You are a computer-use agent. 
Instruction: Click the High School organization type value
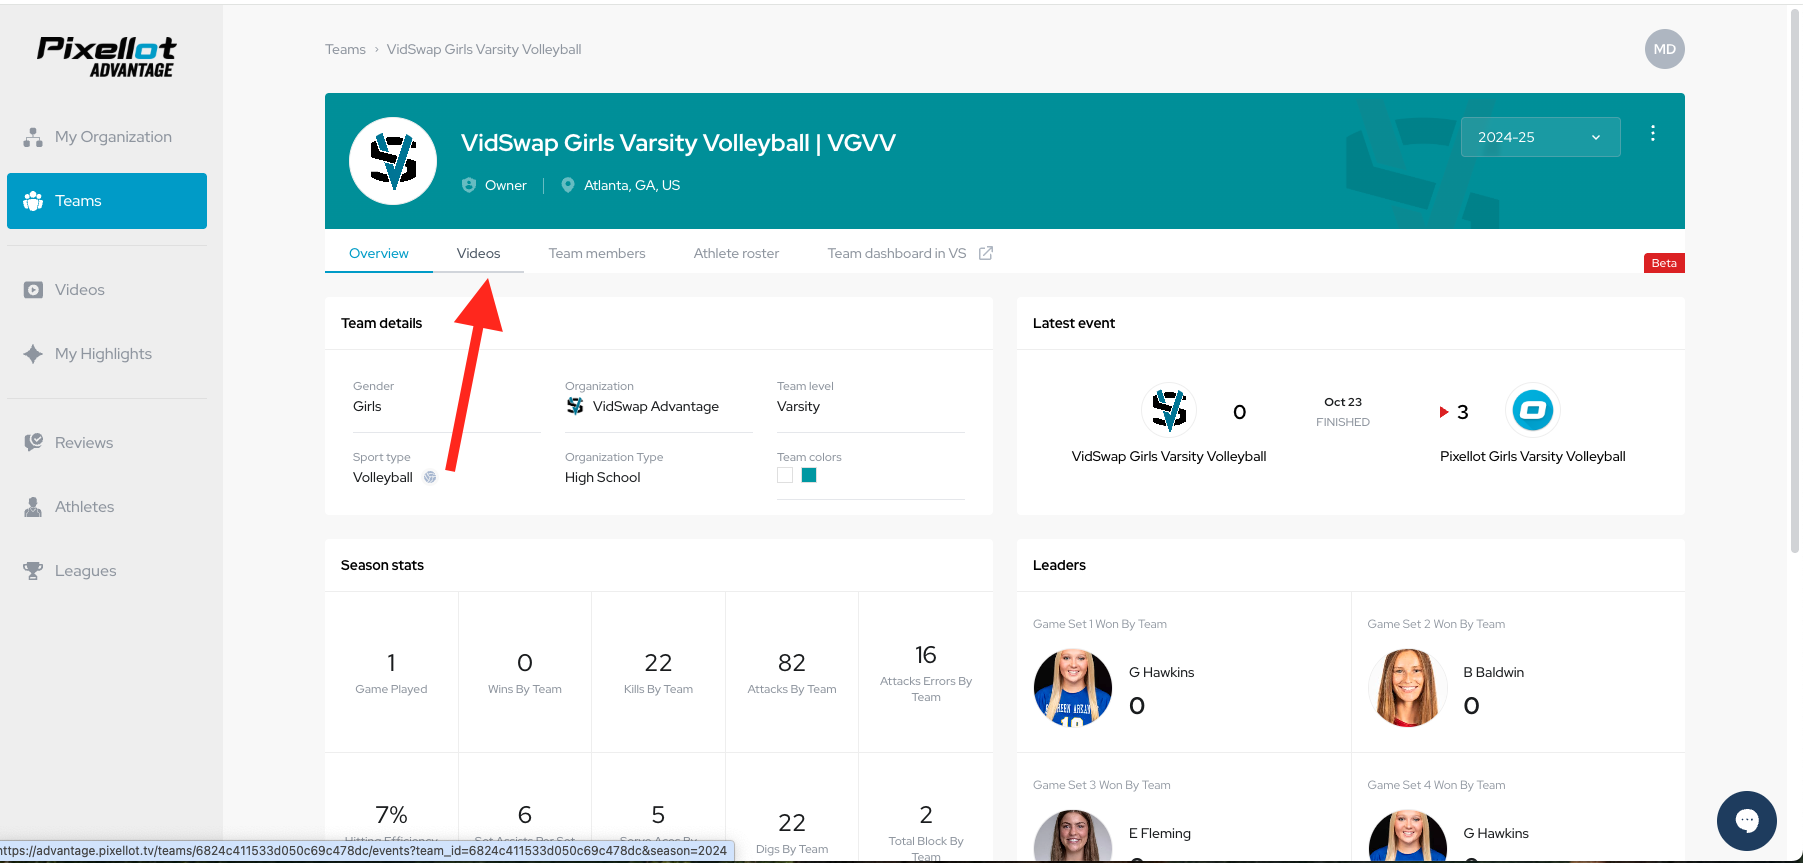[x=603, y=477]
